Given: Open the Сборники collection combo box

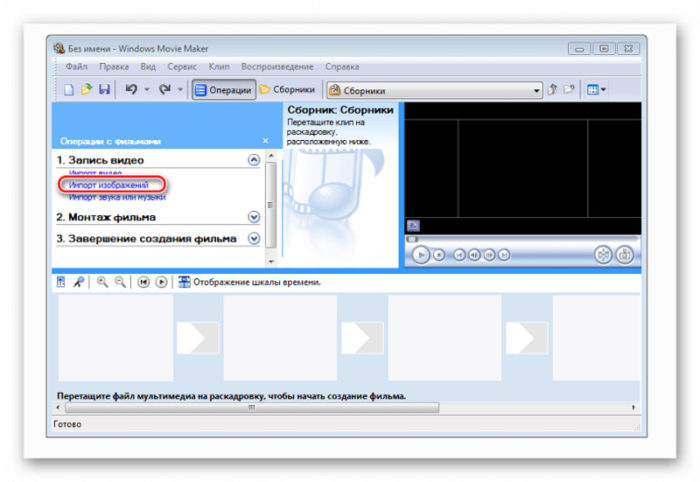Looking at the screenshot, I should [434, 91].
